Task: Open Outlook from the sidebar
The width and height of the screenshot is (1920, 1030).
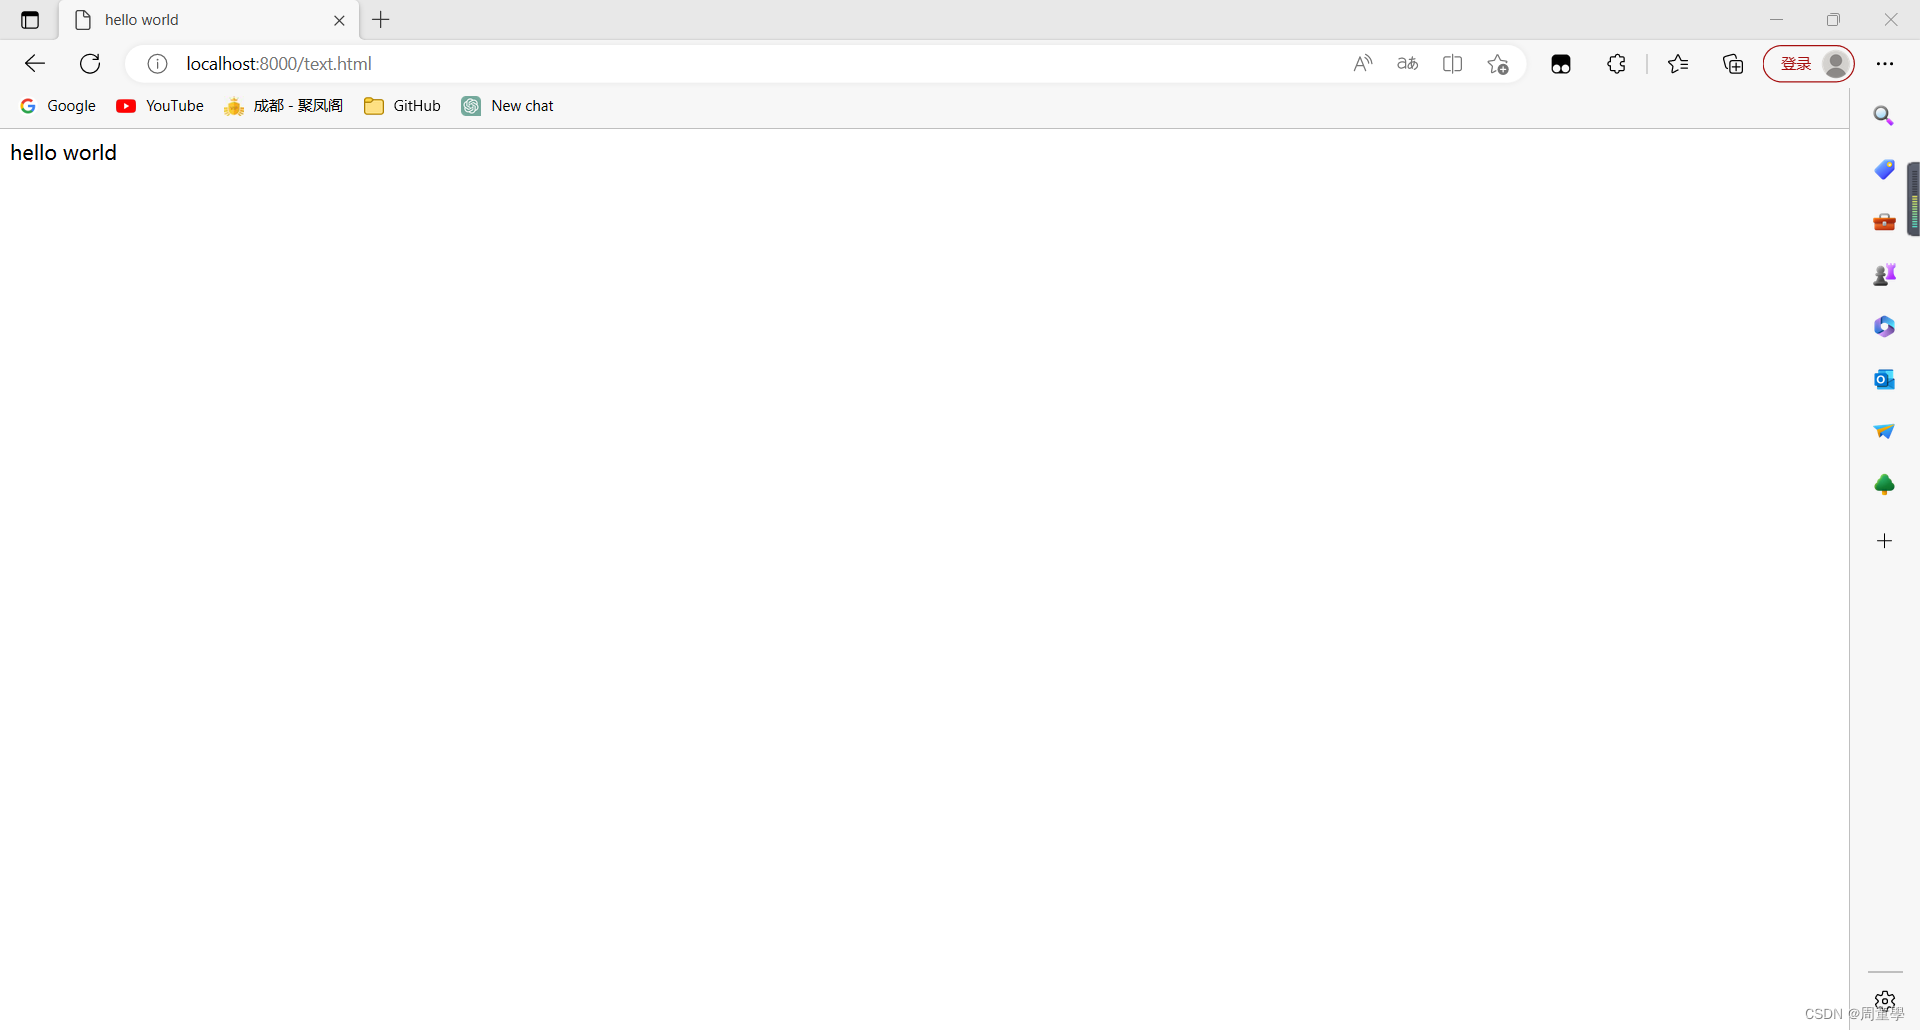Action: point(1884,379)
